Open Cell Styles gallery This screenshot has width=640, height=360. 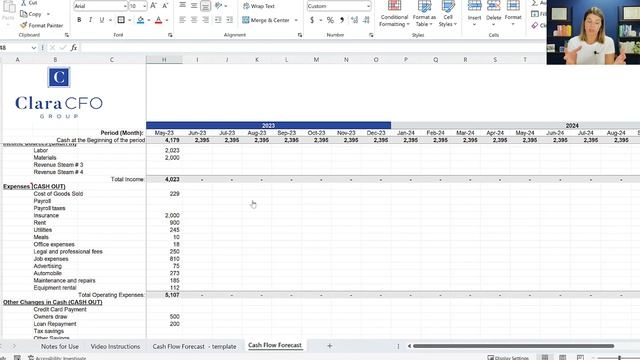[448, 14]
